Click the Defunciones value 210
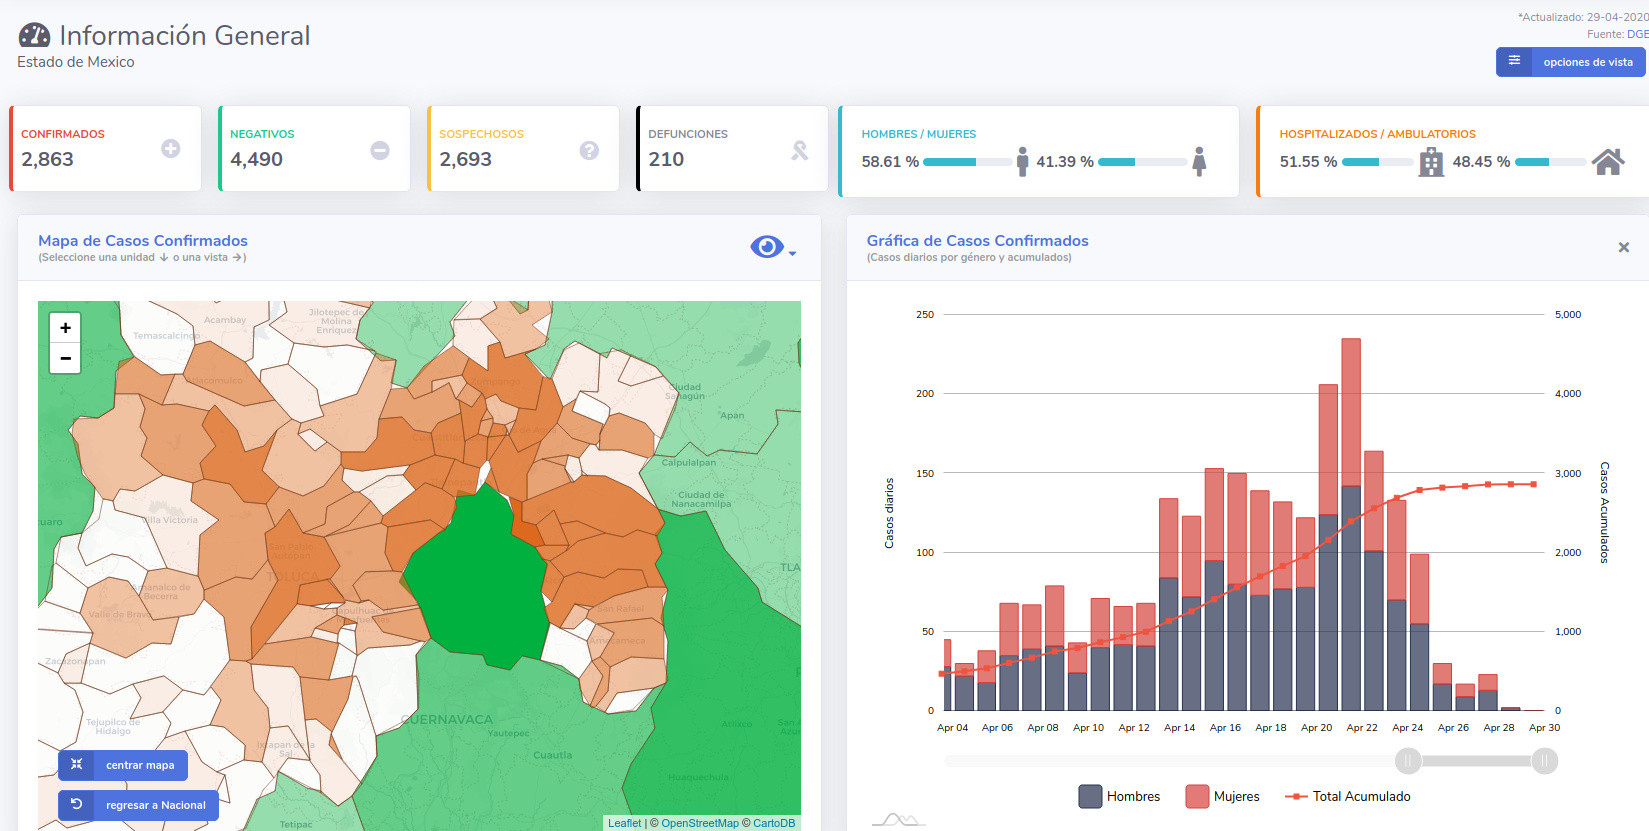The width and height of the screenshot is (1649, 831). [x=666, y=159]
